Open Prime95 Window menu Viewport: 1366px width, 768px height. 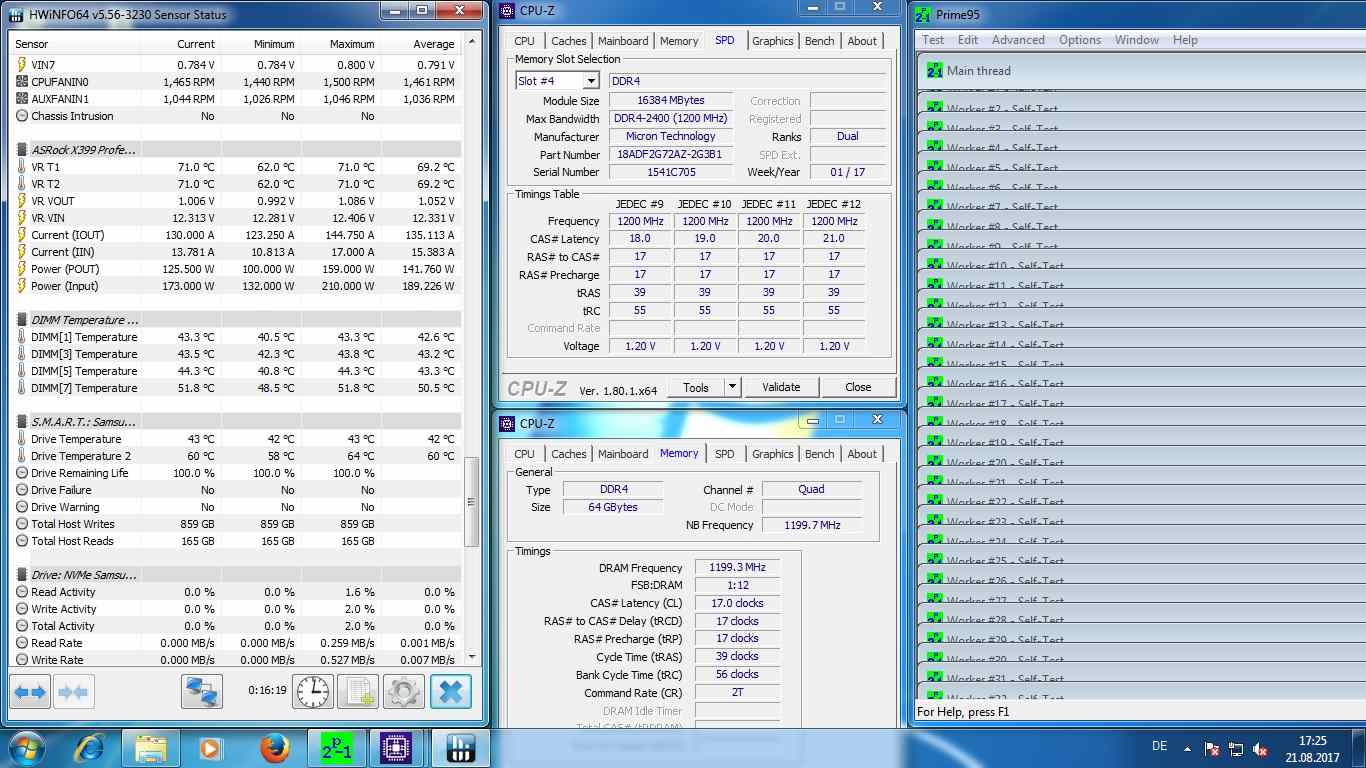coord(1136,40)
